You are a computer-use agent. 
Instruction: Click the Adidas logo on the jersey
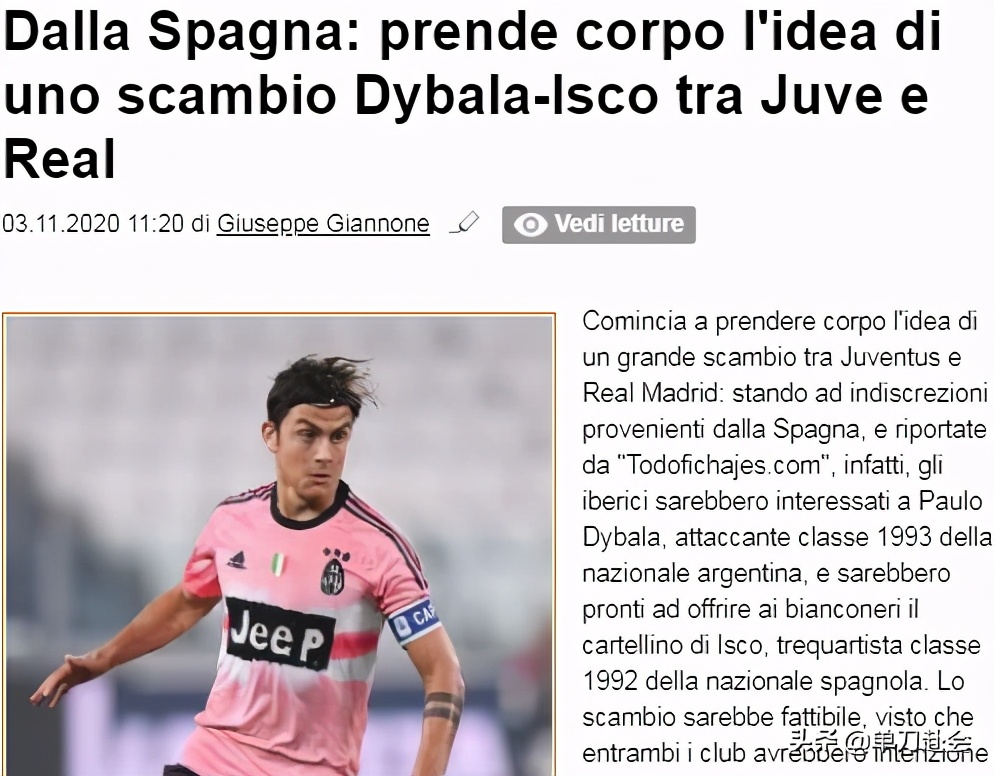pos(237,560)
